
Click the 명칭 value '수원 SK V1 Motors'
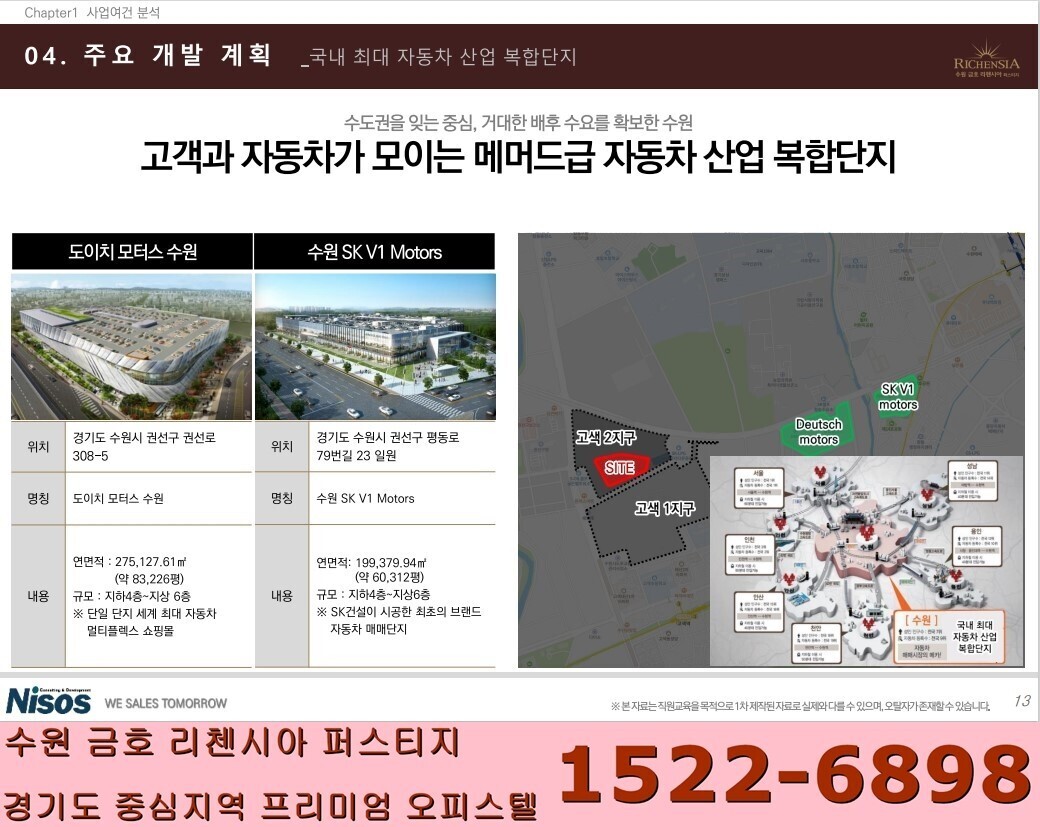[x=365, y=498]
